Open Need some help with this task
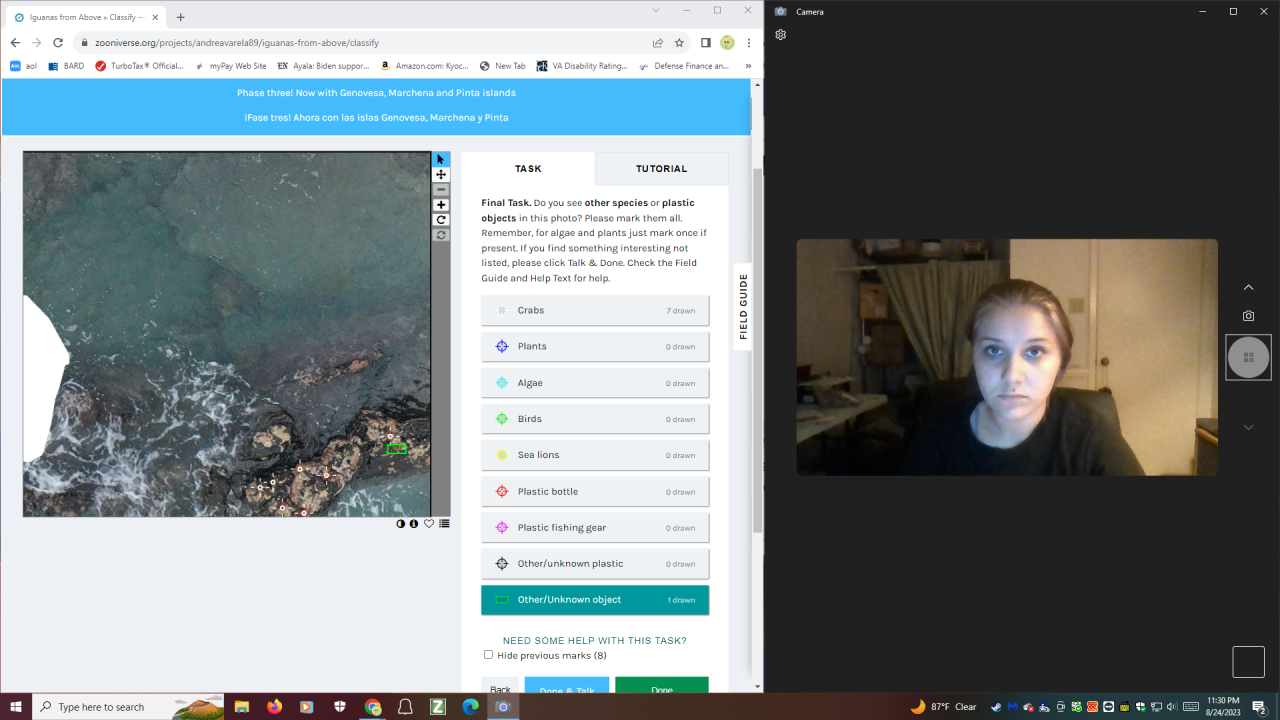This screenshot has width=1280, height=720. (x=595, y=640)
